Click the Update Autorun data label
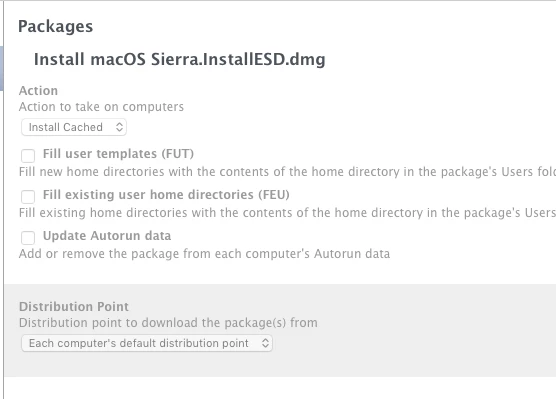Screen dimensions: 556x399 (107, 236)
